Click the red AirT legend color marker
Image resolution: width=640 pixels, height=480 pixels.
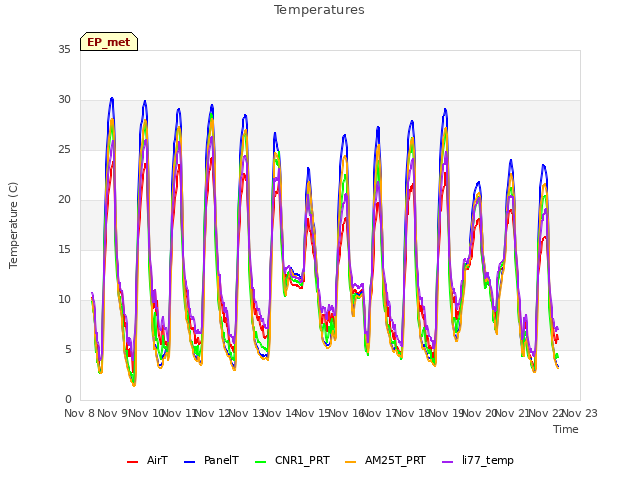[133, 462]
